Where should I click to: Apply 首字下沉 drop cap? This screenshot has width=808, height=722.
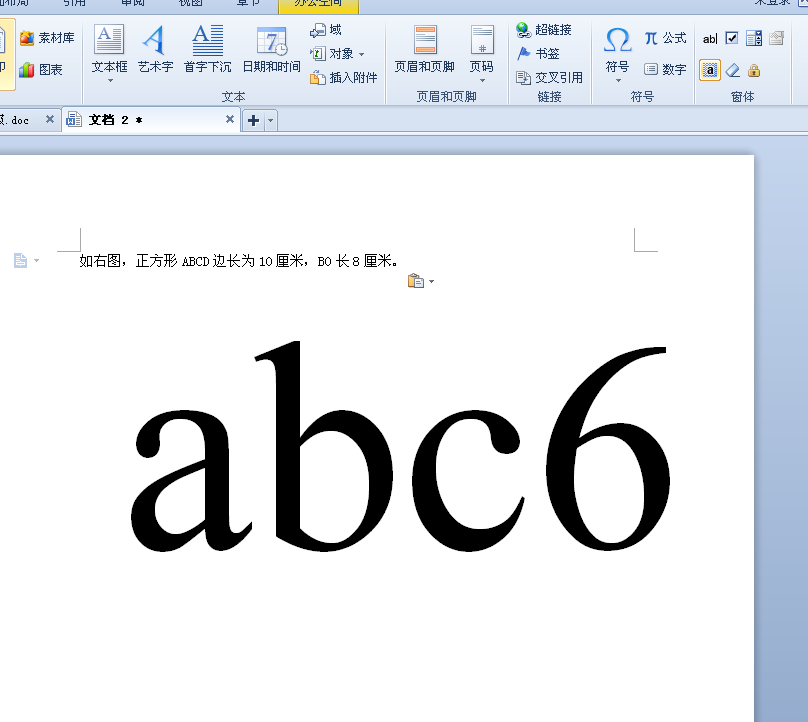tap(207, 49)
